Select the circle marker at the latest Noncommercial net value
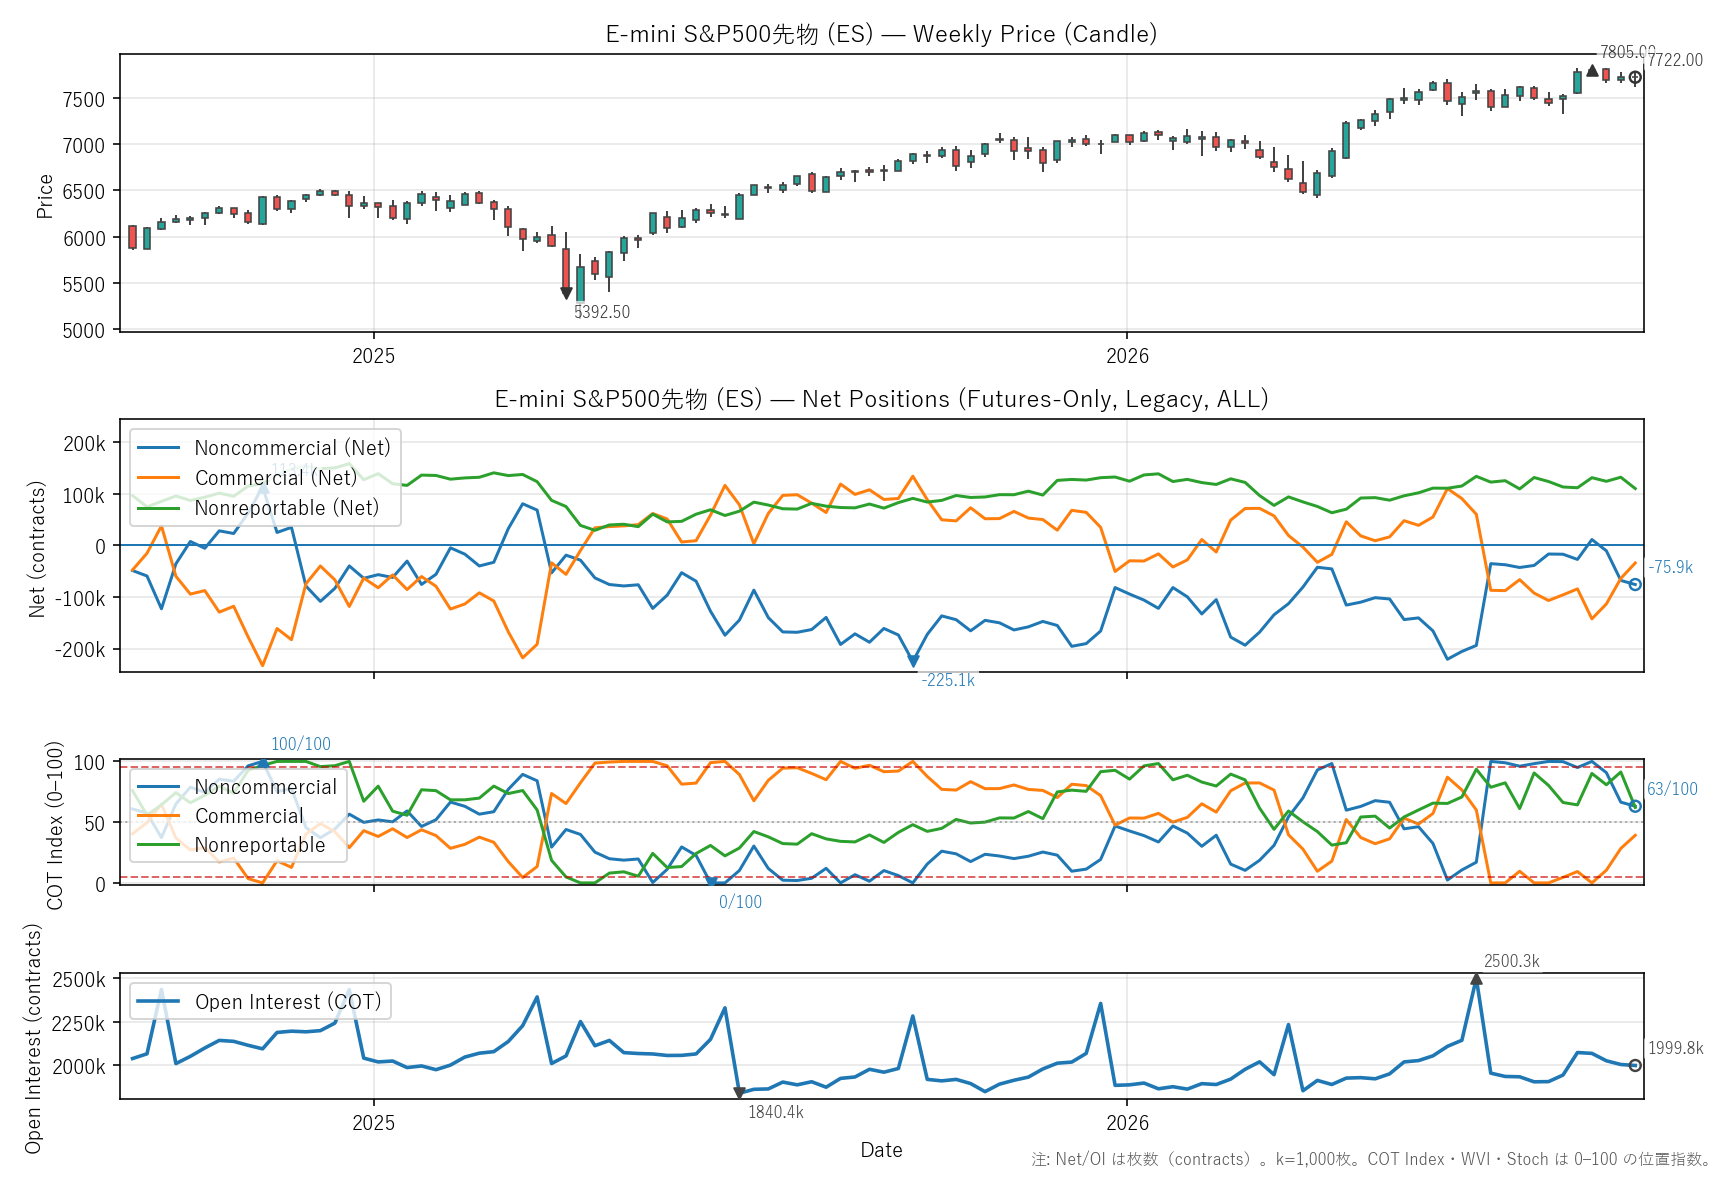 (1635, 584)
